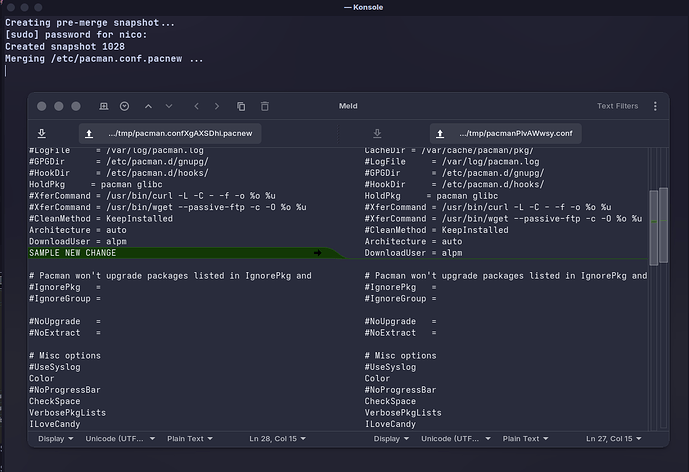Screen dimensions: 689x472
Task: Click wget #XferCommand line in left pane
Action: pyautogui.click(x=168, y=207)
